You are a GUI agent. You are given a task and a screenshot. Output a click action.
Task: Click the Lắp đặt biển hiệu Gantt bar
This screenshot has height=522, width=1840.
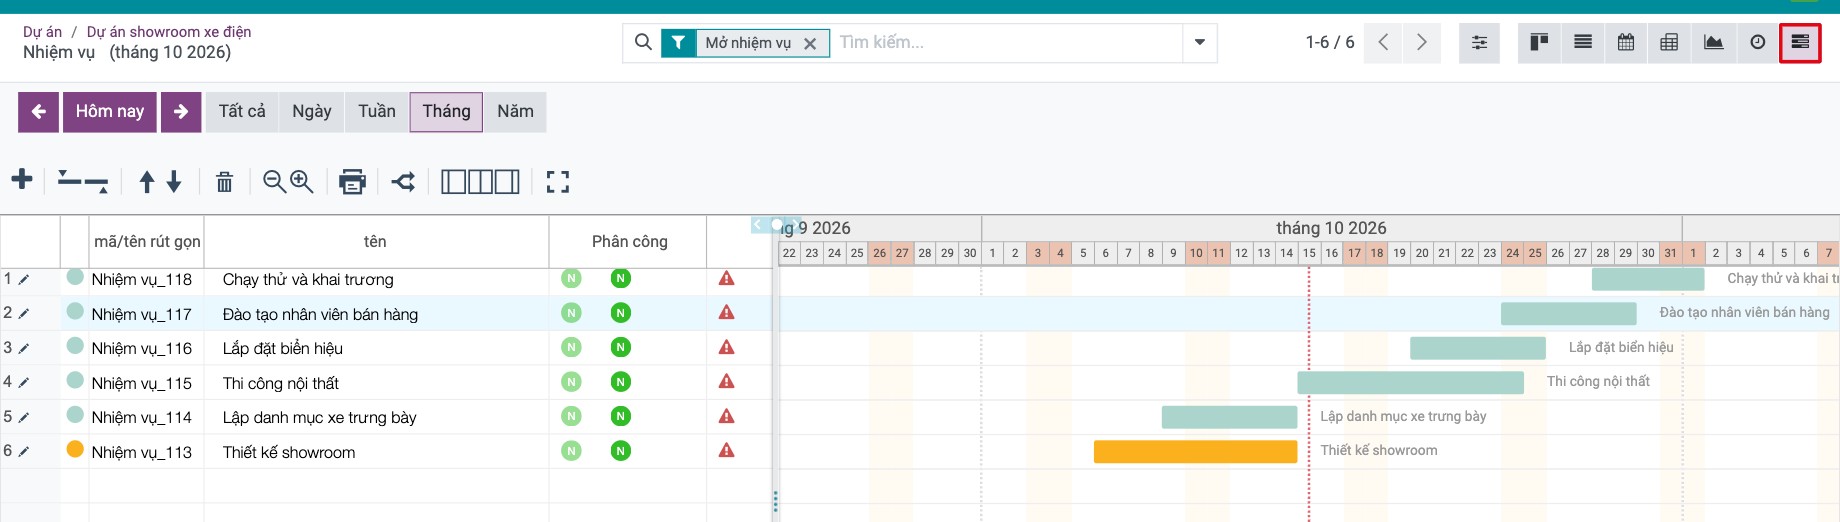1478,348
